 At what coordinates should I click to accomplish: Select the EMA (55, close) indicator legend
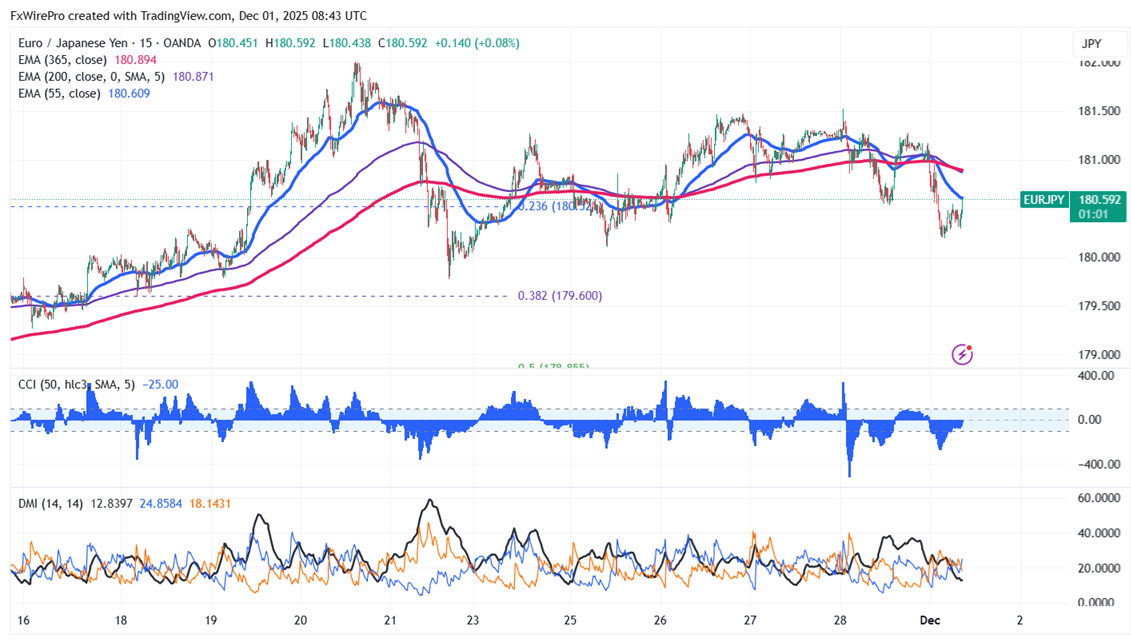(58, 93)
